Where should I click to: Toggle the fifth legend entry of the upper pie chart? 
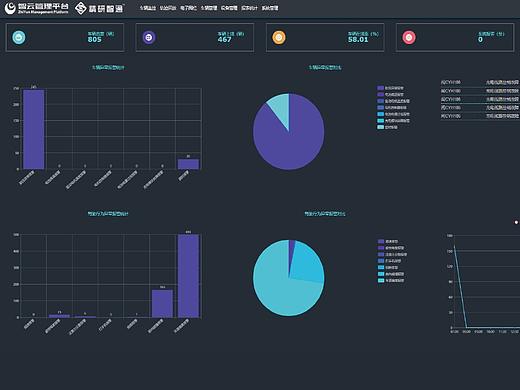[x=393, y=114]
